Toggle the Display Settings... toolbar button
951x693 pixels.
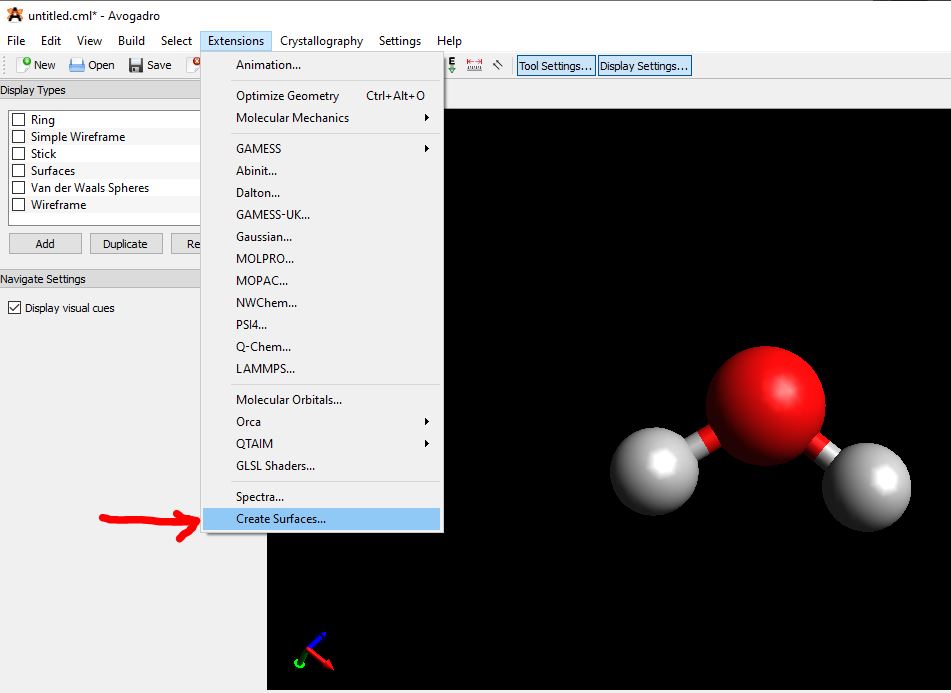tap(644, 66)
